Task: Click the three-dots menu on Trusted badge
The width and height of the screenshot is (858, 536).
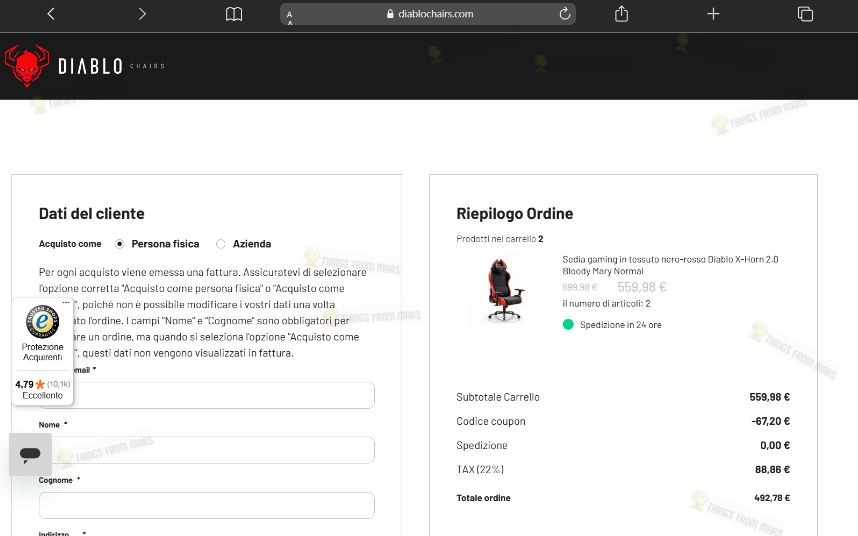Action: 66,302
